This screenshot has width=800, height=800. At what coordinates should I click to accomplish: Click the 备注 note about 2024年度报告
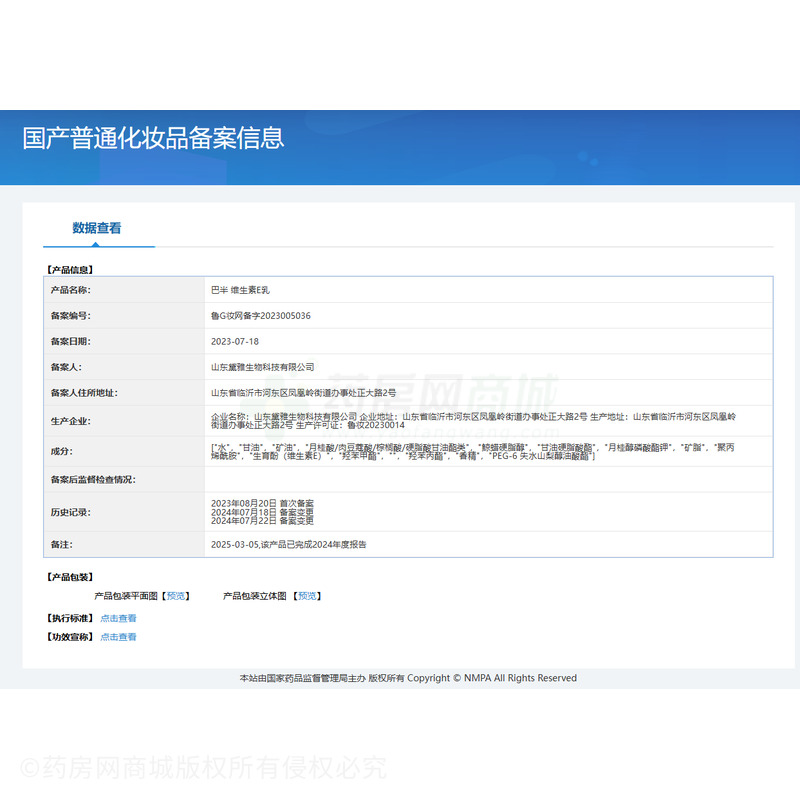[288, 545]
